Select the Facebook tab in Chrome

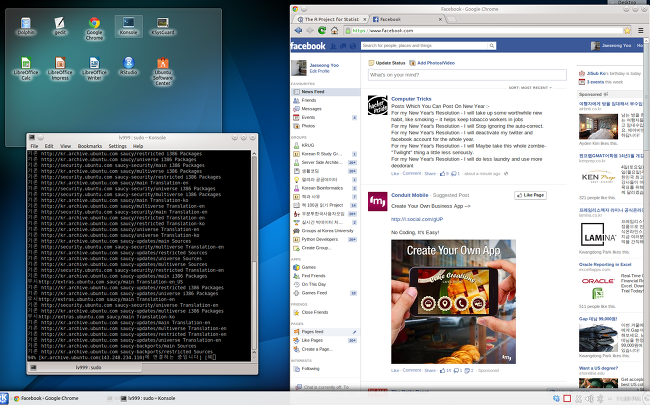[x=406, y=19]
